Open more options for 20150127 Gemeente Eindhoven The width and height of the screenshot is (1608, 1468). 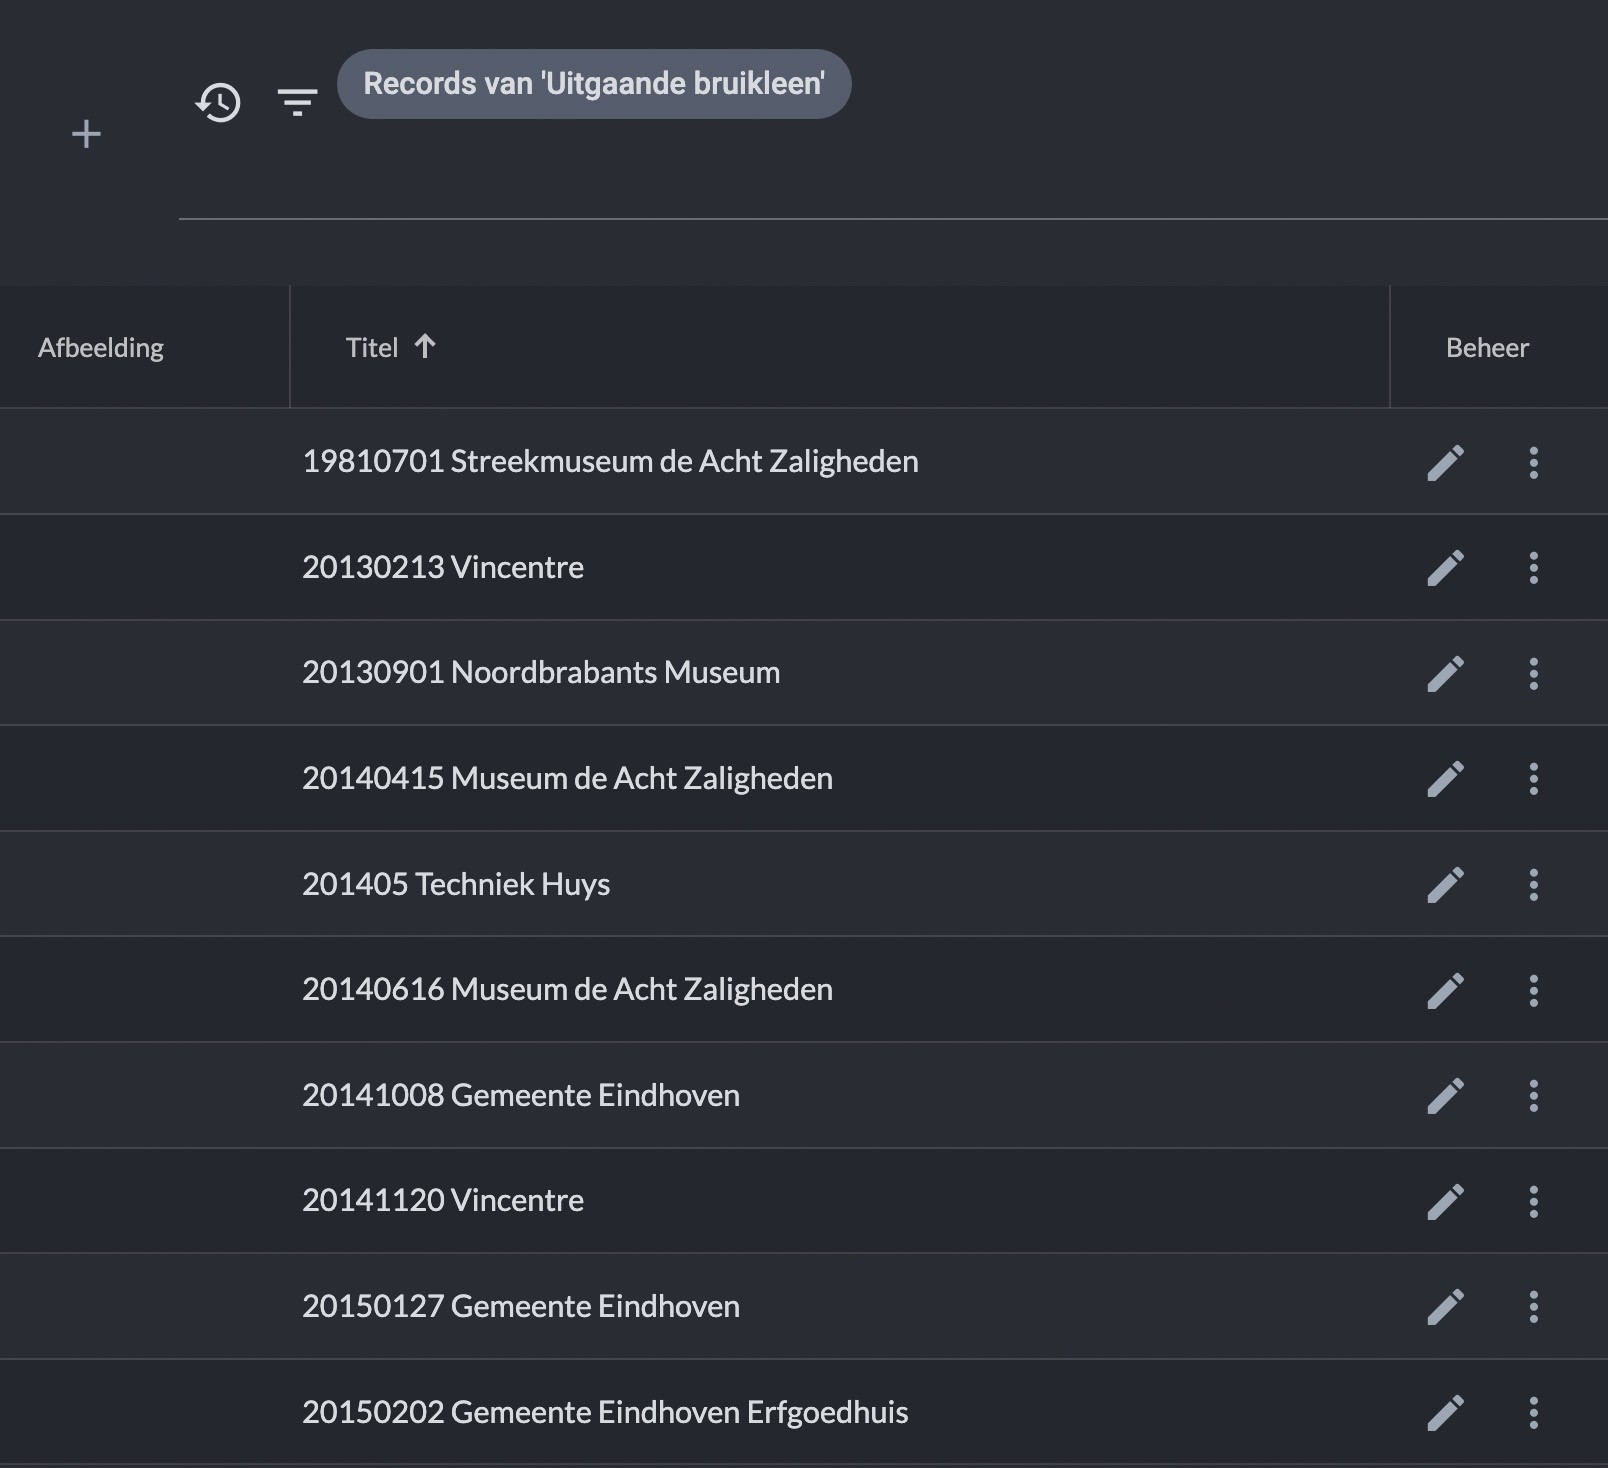click(1533, 1307)
